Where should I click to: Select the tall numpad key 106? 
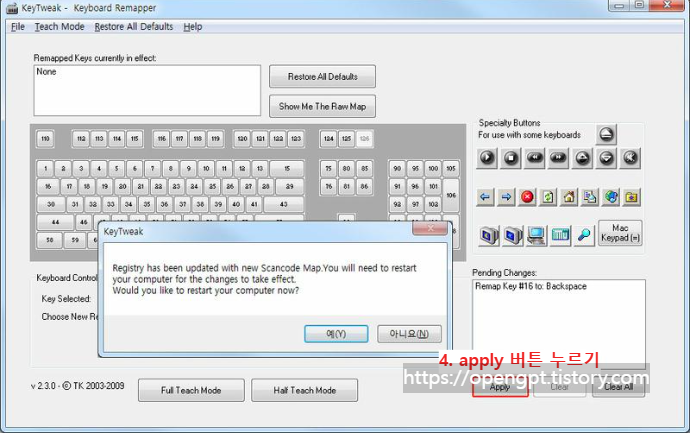451,195
